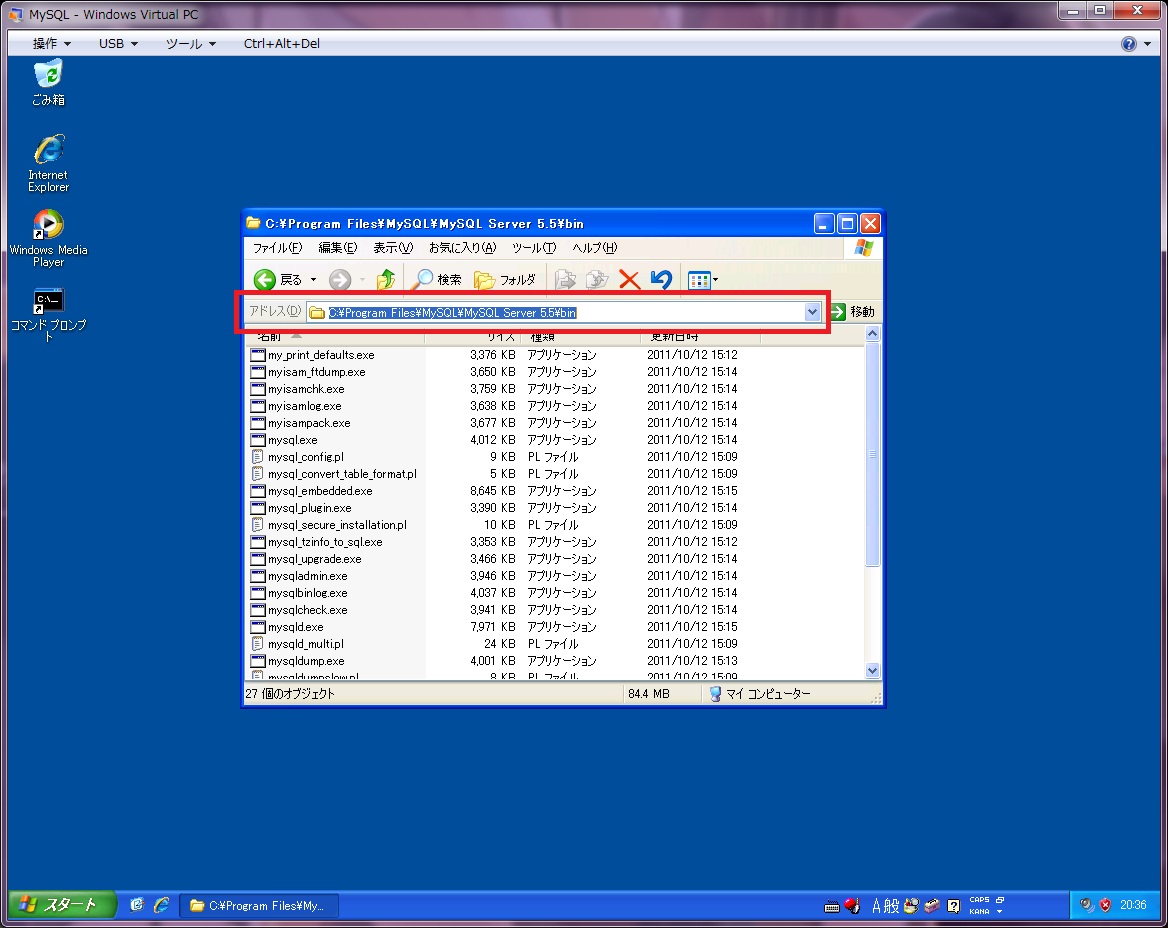Click the mysql_config.pl file icon
Screen dimensions: 1168x928
258,457
